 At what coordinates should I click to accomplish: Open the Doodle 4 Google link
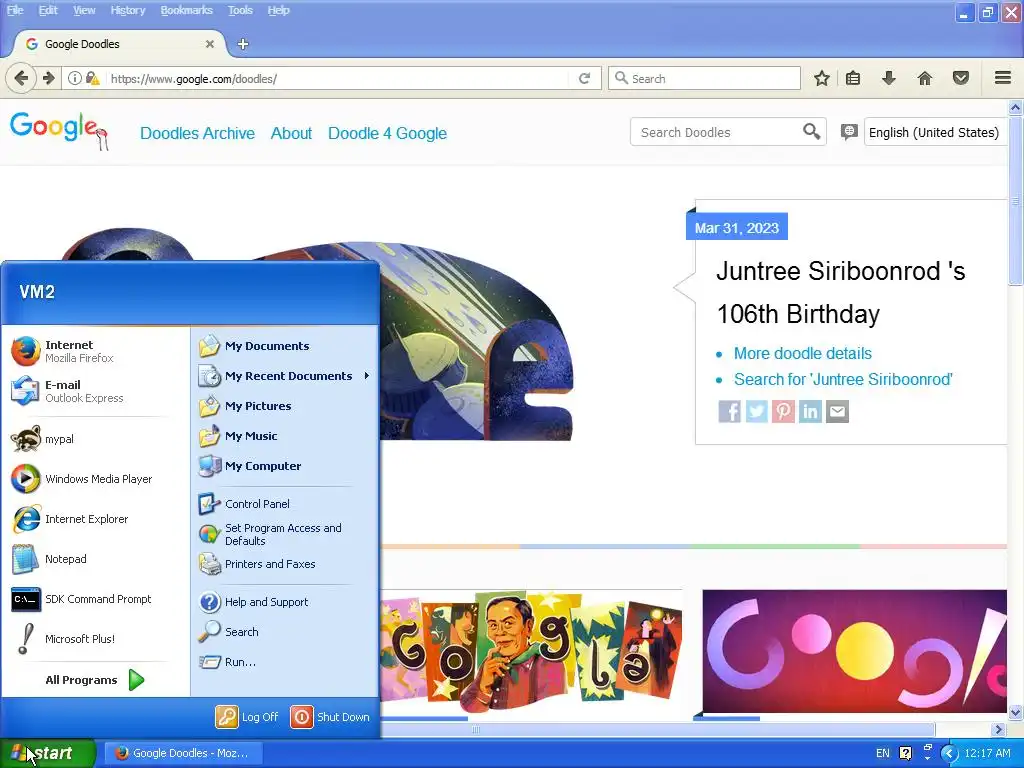(387, 133)
